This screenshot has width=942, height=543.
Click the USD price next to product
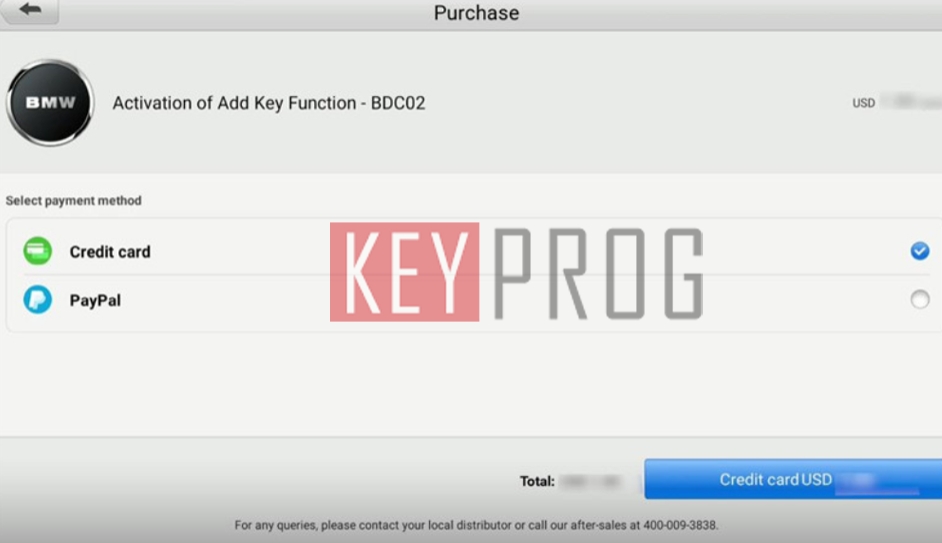click(910, 102)
